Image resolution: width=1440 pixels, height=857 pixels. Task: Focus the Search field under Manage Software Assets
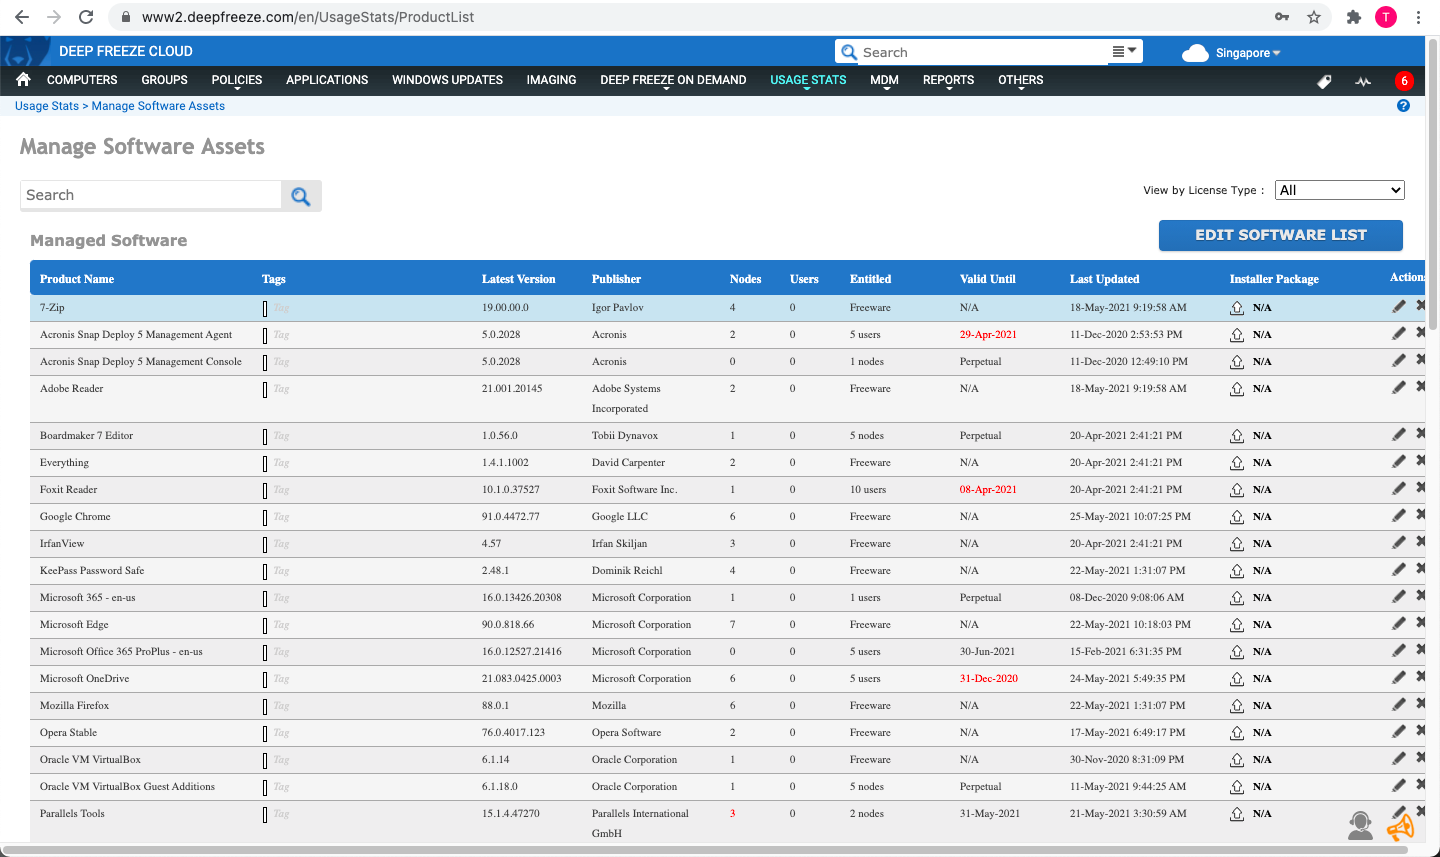coord(151,196)
